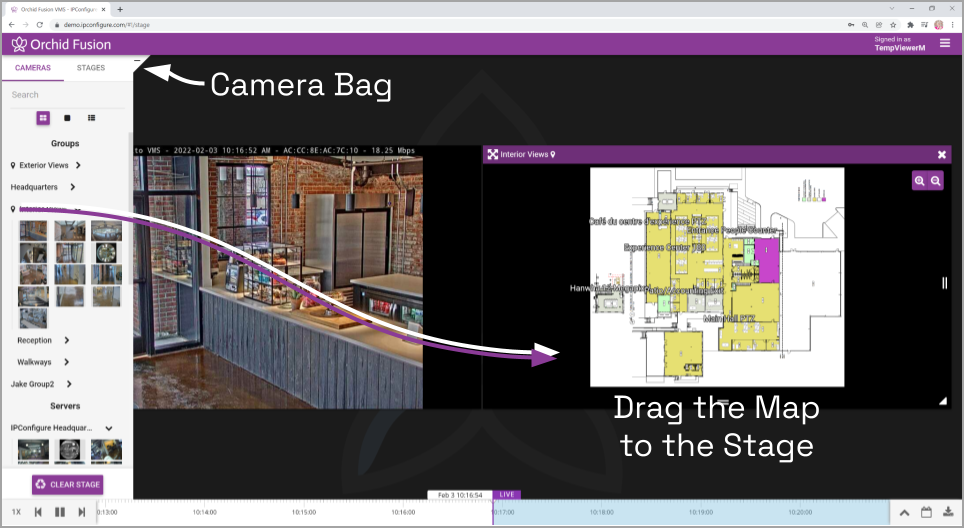Open the Cameras tab

click(x=33, y=68)
